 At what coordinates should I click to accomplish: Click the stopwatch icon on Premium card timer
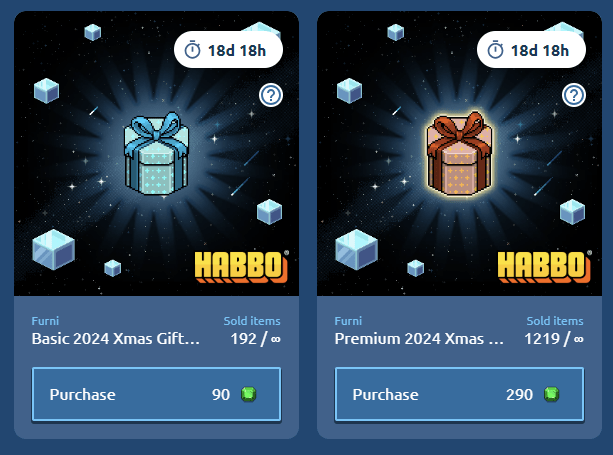click(x=495, y=50)
